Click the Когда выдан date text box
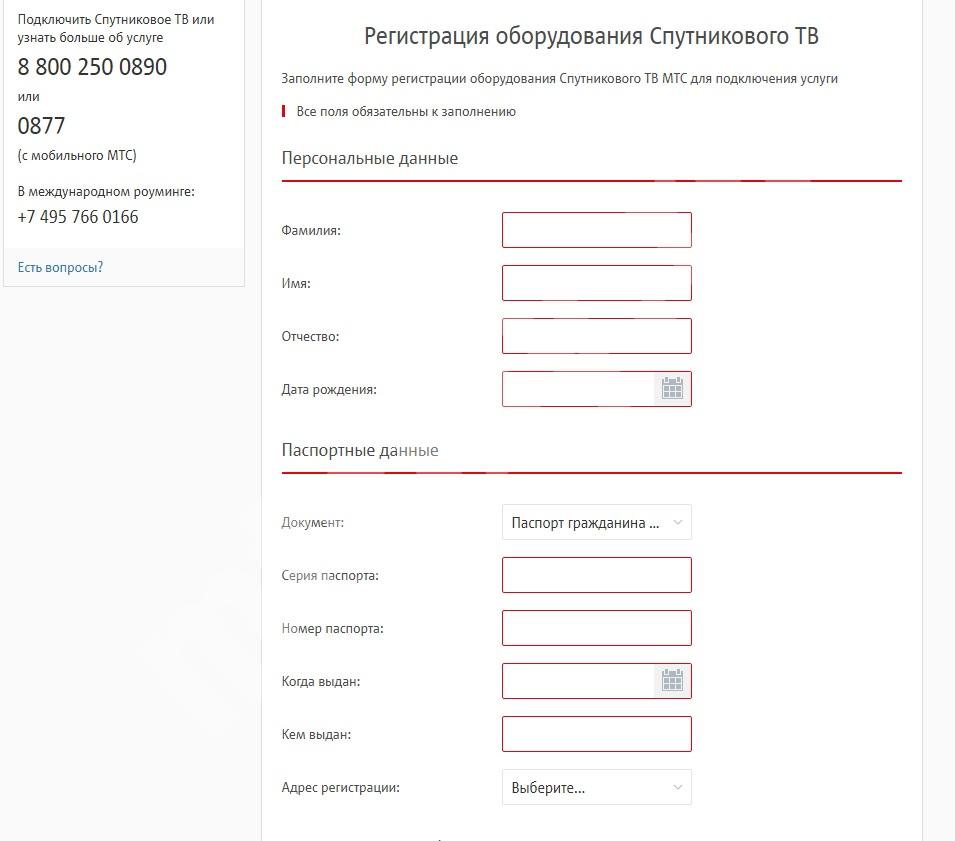This screenshot has width=955, height=841. (579, 681)
